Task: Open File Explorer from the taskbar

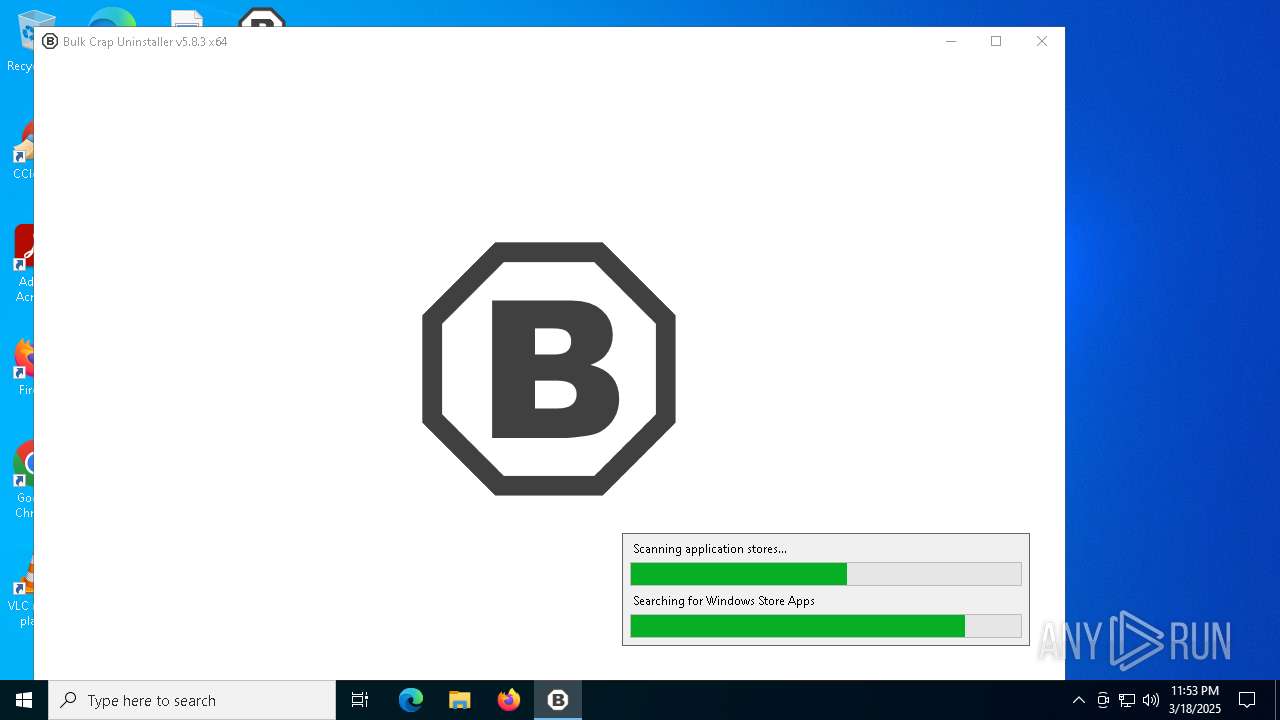Action: [x=459, y=700]
